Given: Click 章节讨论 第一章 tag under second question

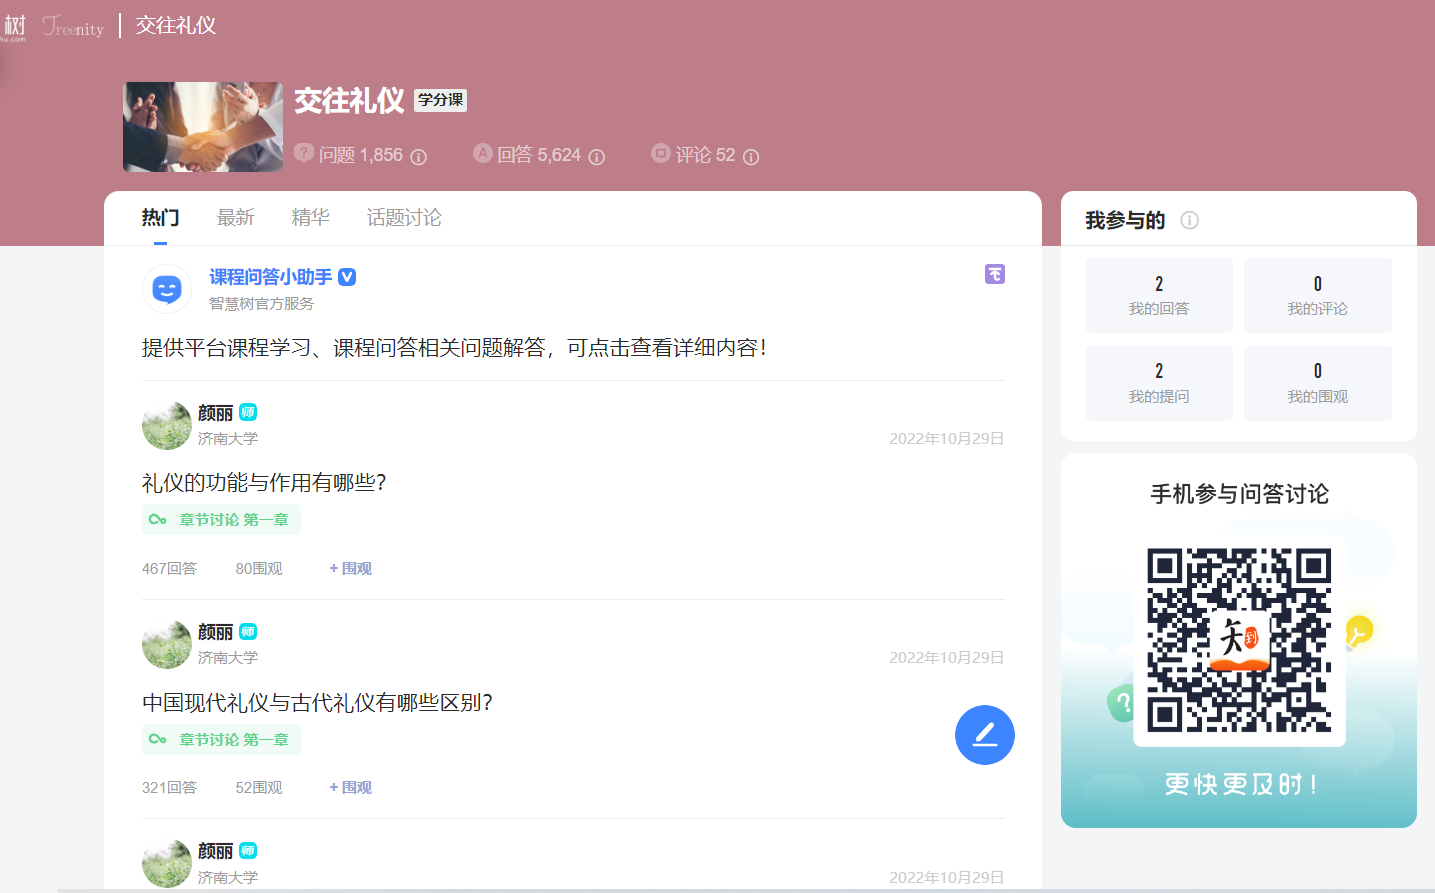Looking at the screenshot, I should 221,740.
